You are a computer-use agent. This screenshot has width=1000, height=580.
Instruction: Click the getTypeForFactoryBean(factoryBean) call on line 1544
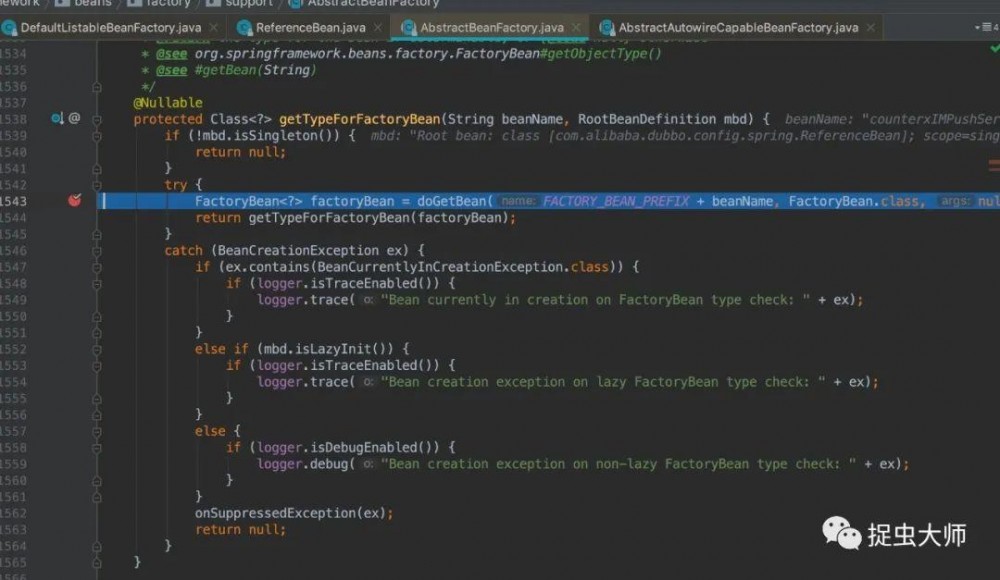378,218
